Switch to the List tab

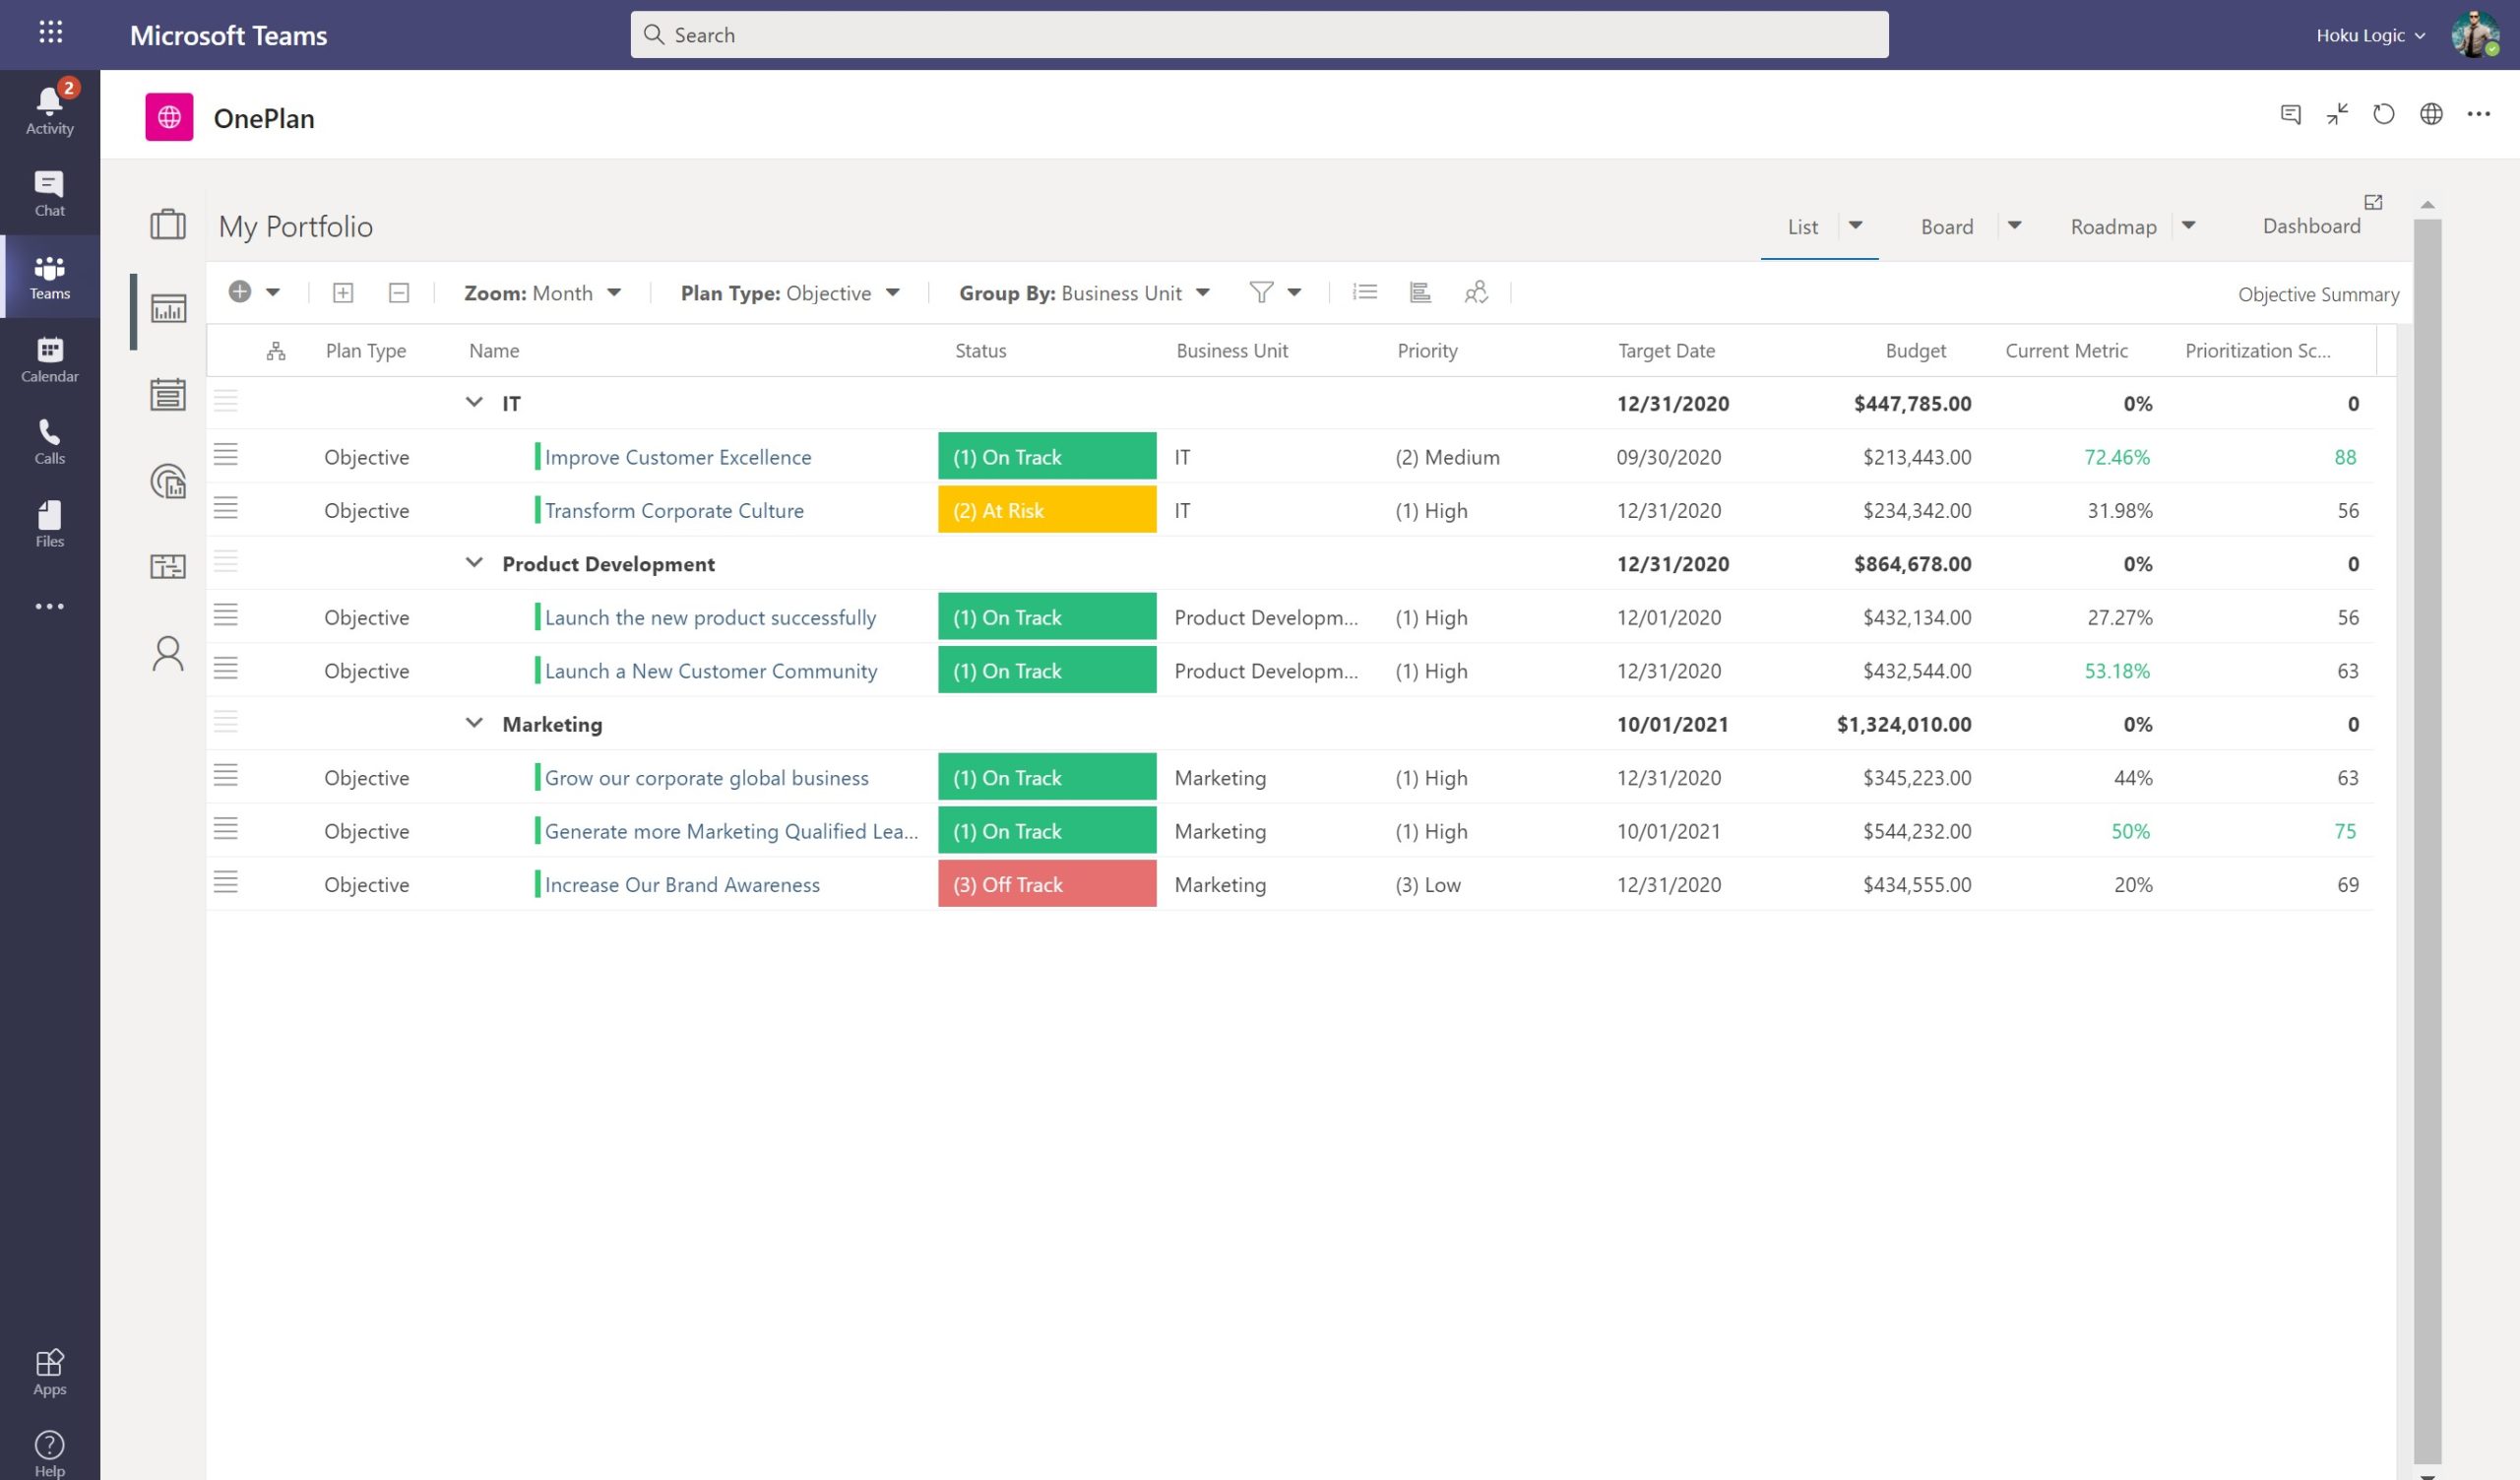1803,227
